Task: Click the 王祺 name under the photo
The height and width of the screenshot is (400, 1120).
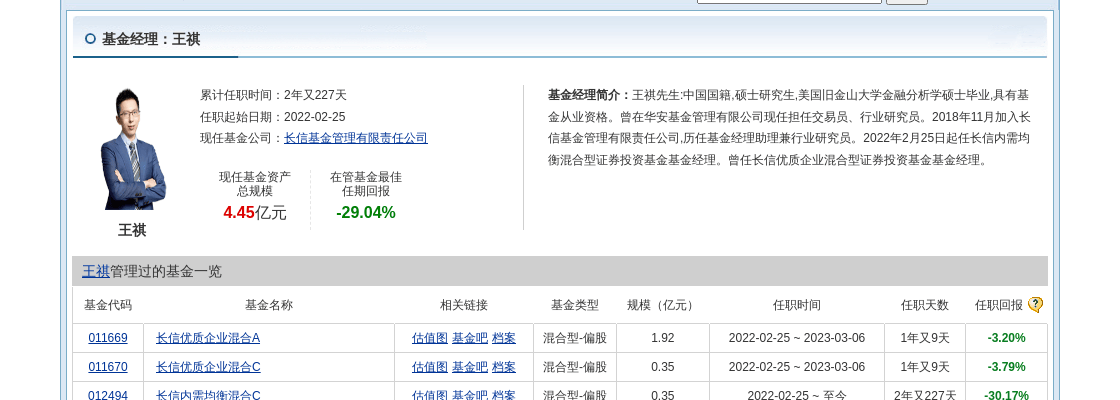Action: coord(132,230)
